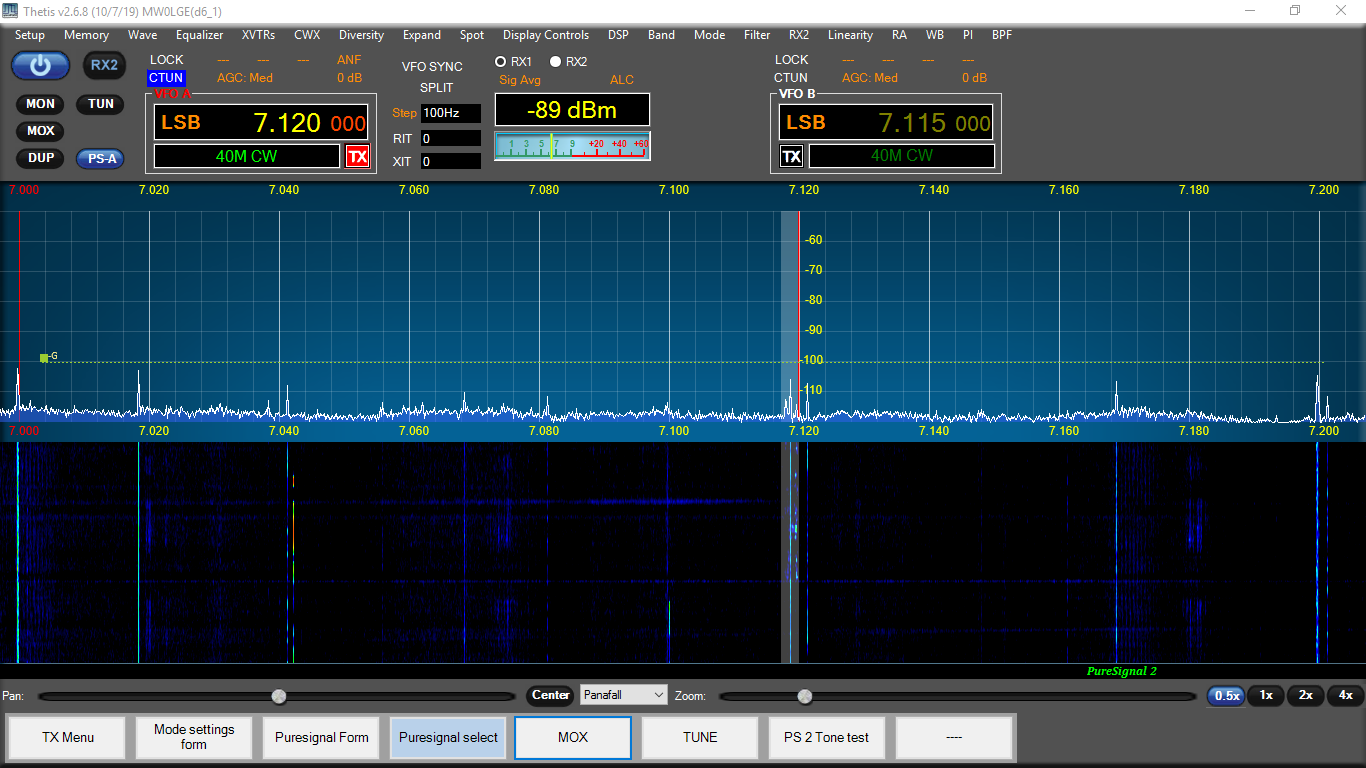Viewport: 1366px width, 768px height.
Task: Click the PureSignal 2 status text
Action: (x=1122, y=671)
